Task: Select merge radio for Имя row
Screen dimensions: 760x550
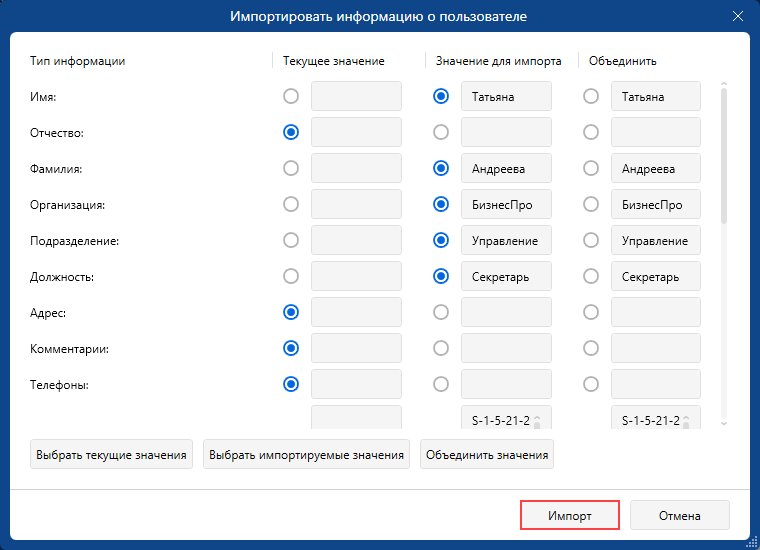Action: pos(591,97)
